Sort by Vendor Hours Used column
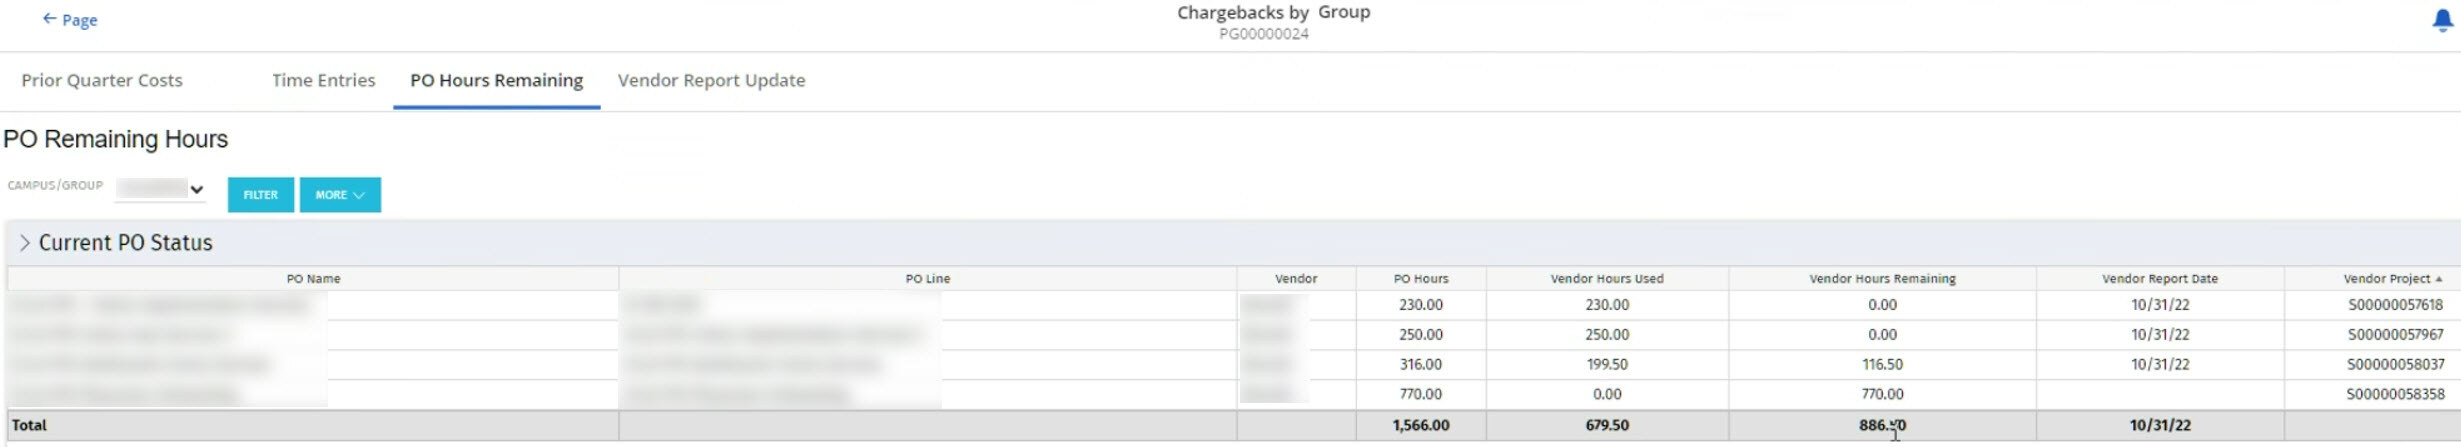2461x447 pixels. click(1606, 279)
